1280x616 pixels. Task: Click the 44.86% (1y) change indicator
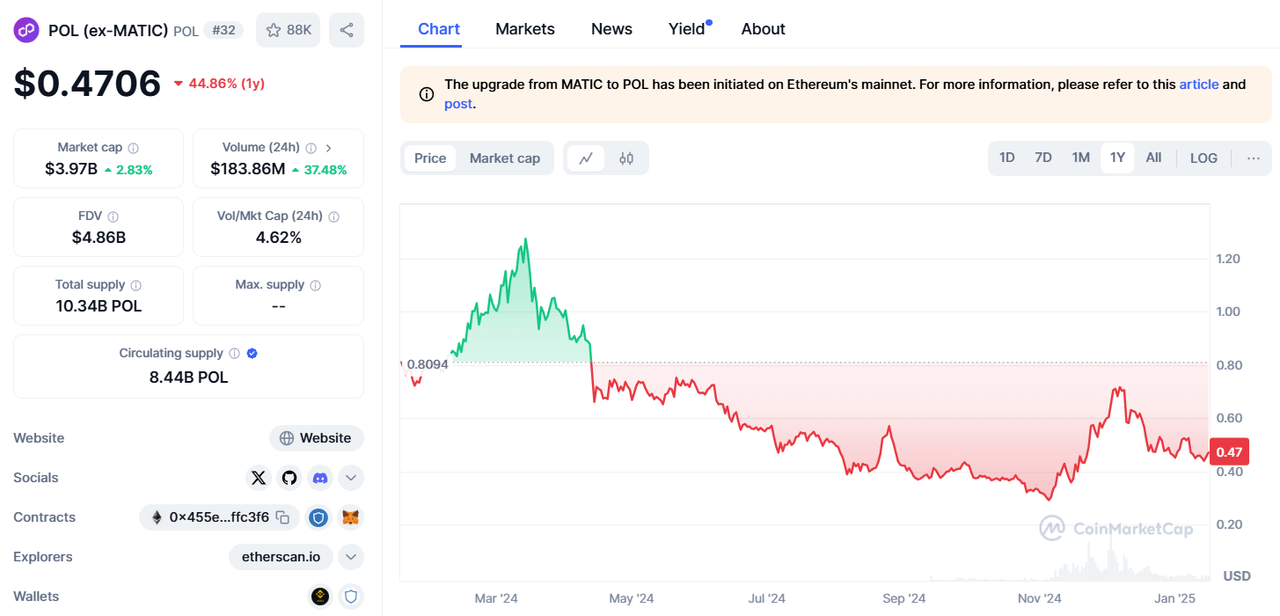click(219, 83)
